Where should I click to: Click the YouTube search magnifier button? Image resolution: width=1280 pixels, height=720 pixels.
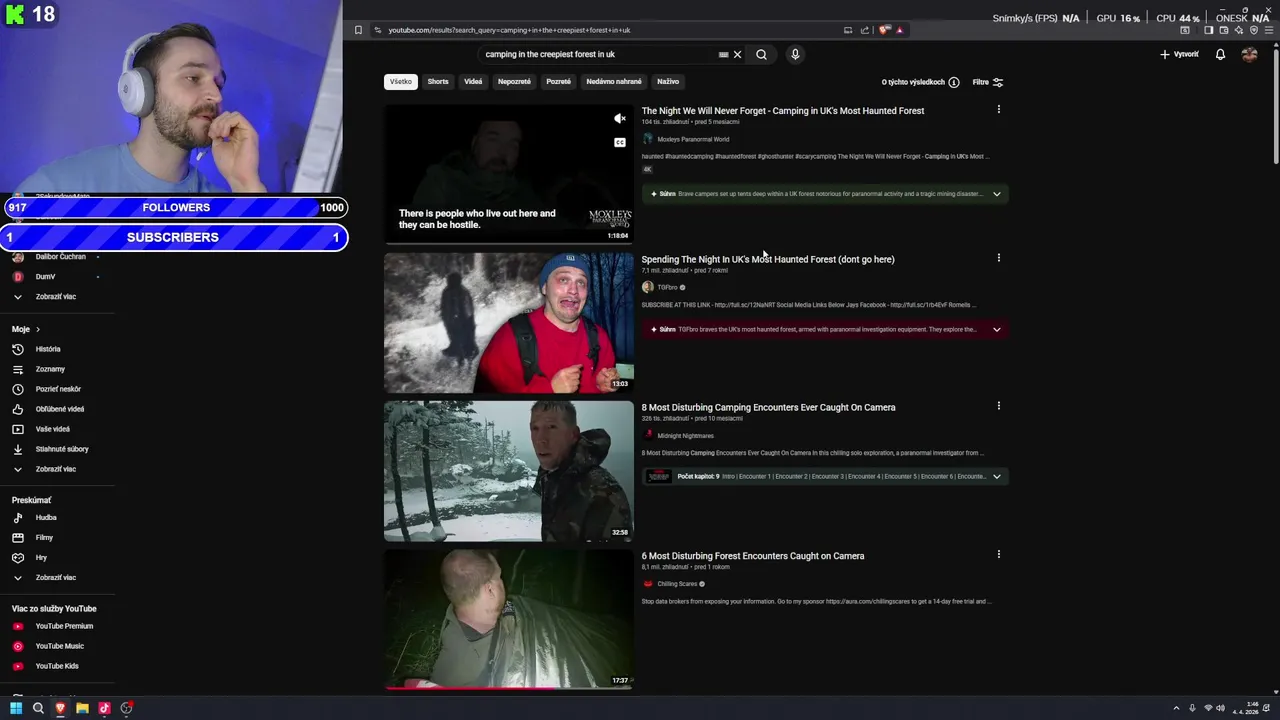click(x=761, y=55)
